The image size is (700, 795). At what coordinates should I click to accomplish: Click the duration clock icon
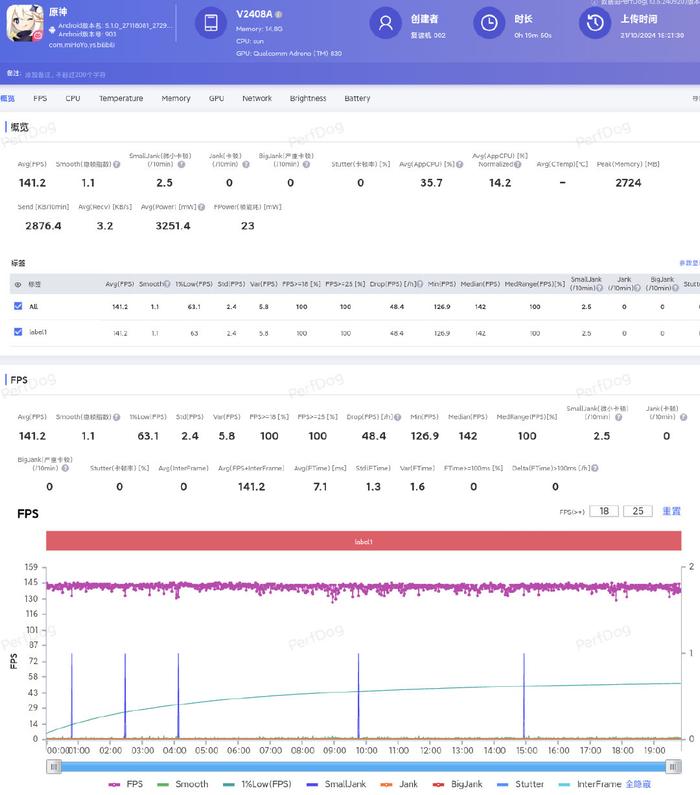click(x=488, y=24)
